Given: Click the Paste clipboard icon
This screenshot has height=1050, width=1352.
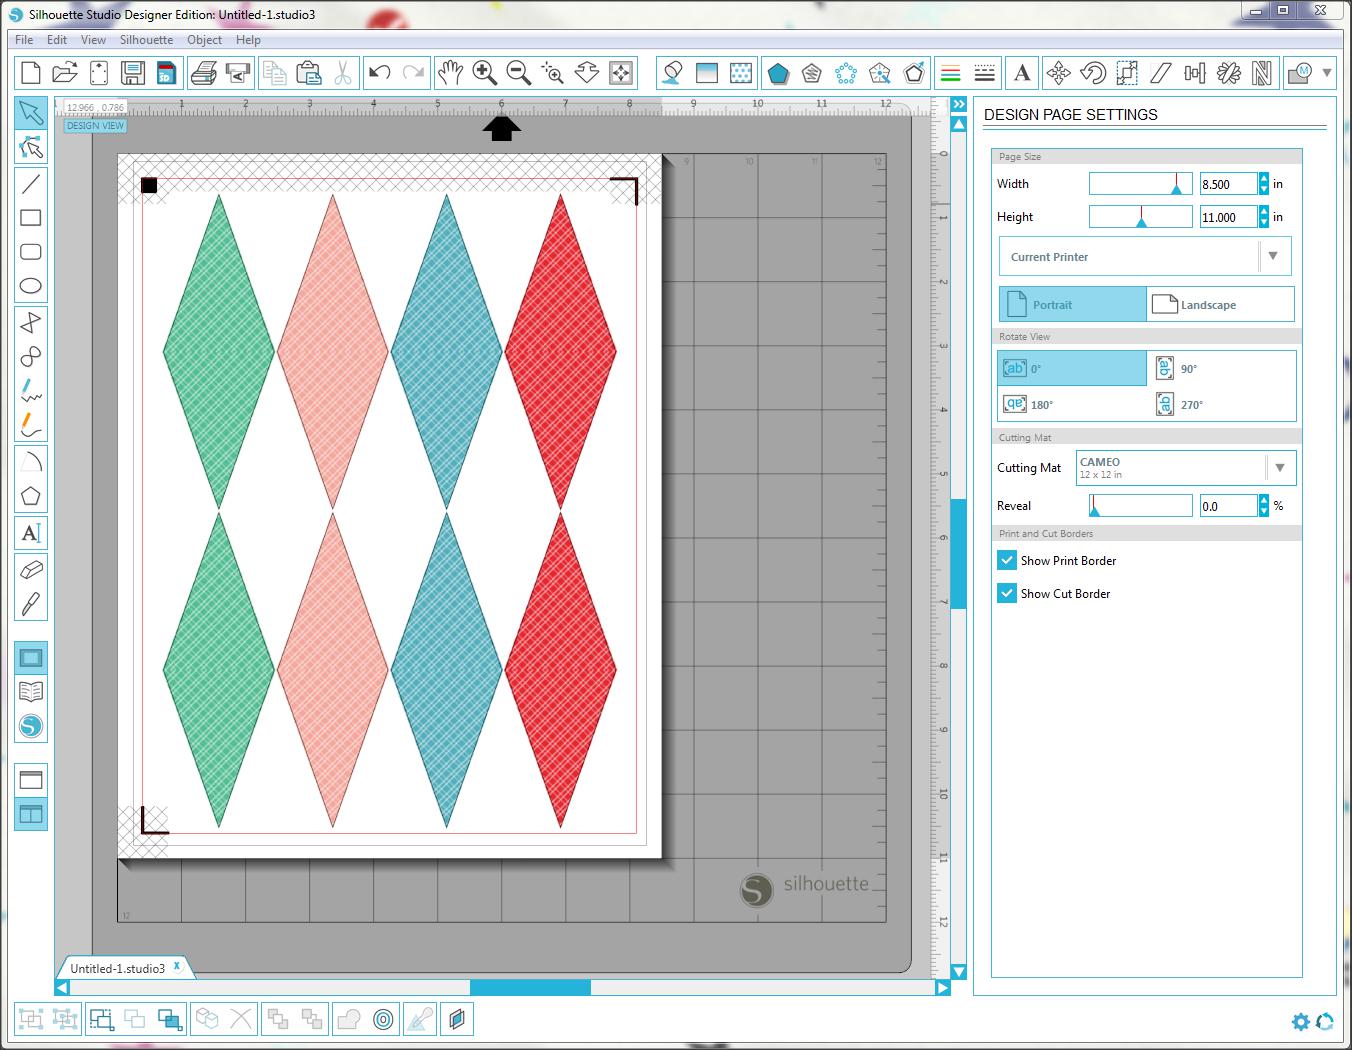Looking at the screenshot, I should (308, 72).
